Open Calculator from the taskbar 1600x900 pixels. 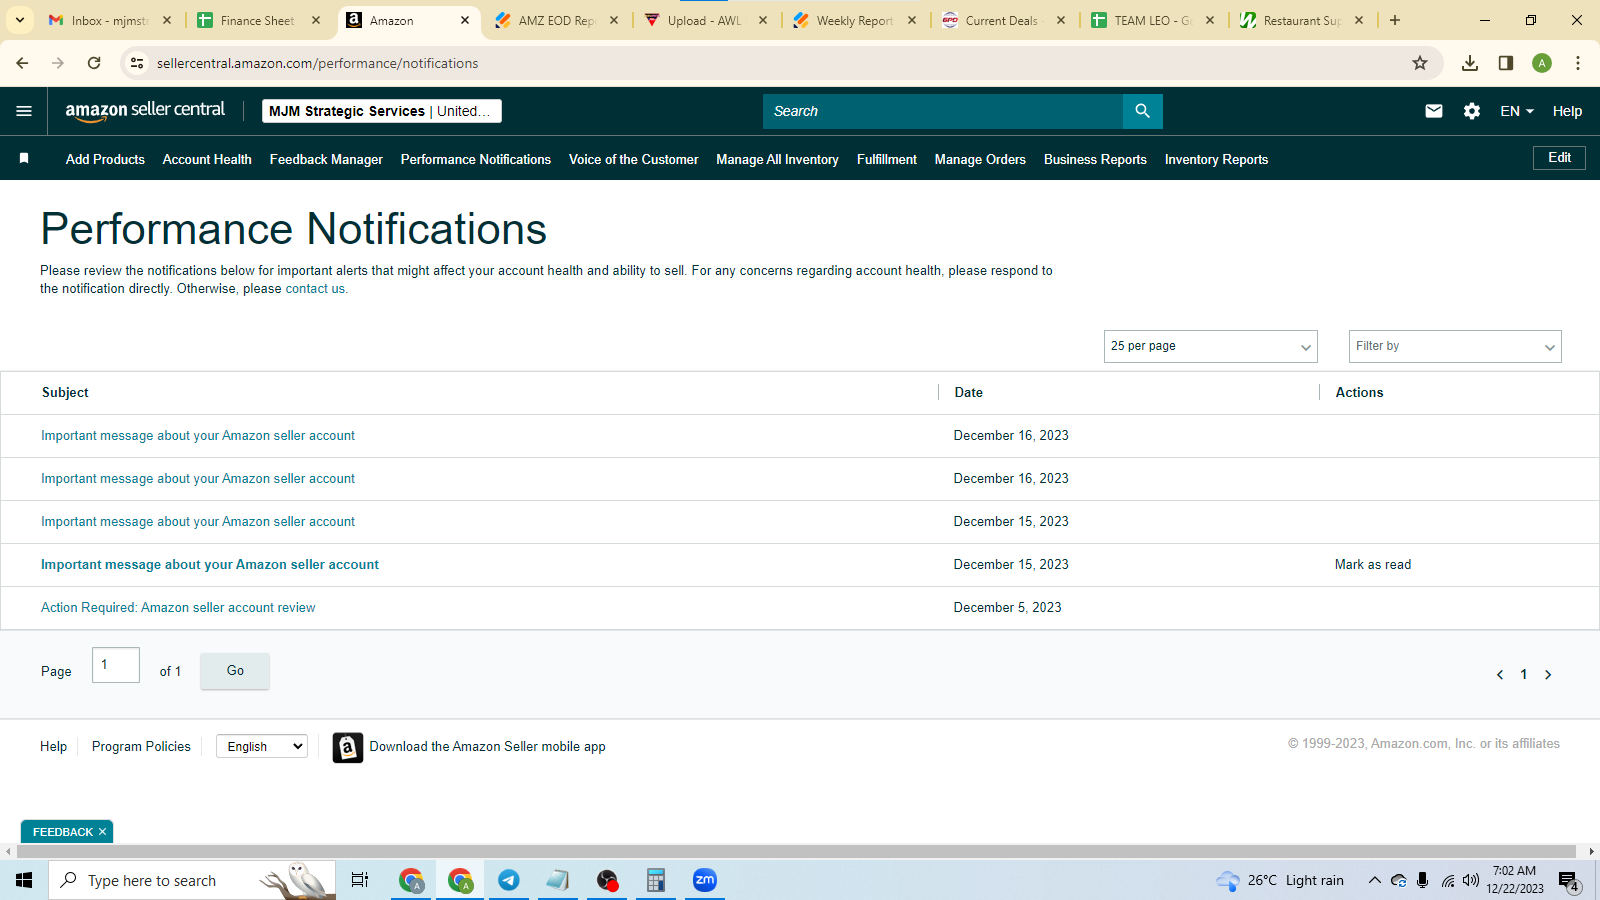pos(656,880)
